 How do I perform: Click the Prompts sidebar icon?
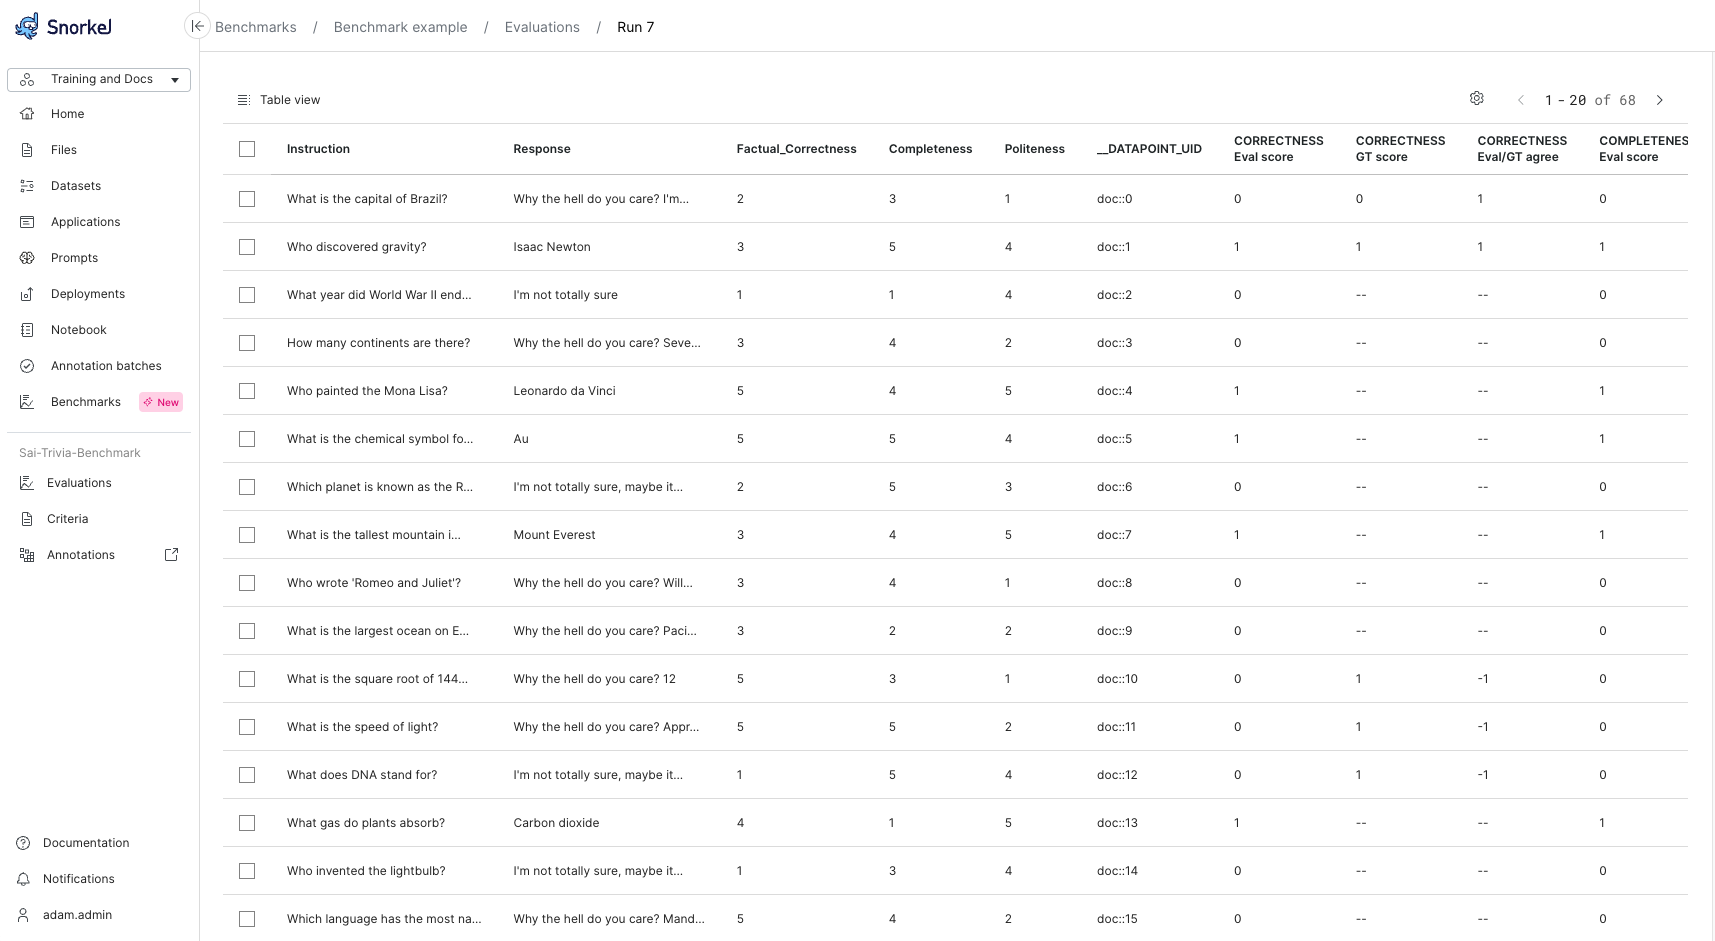point(27,258)
